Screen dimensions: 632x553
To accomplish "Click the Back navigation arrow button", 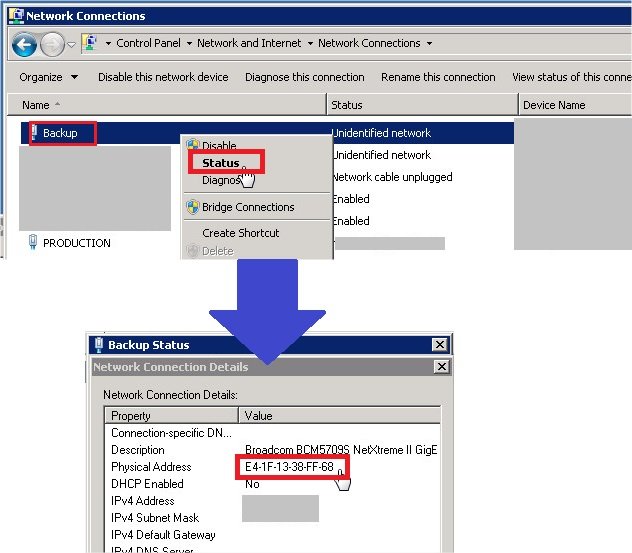I will point(24,44).
